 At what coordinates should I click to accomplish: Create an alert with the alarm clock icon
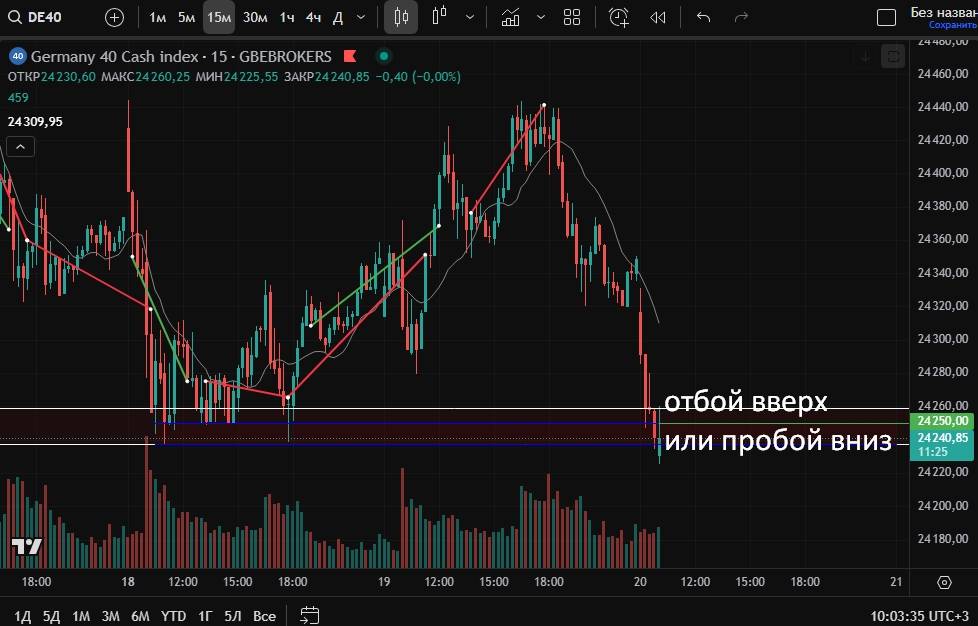(x=619, y=17)
